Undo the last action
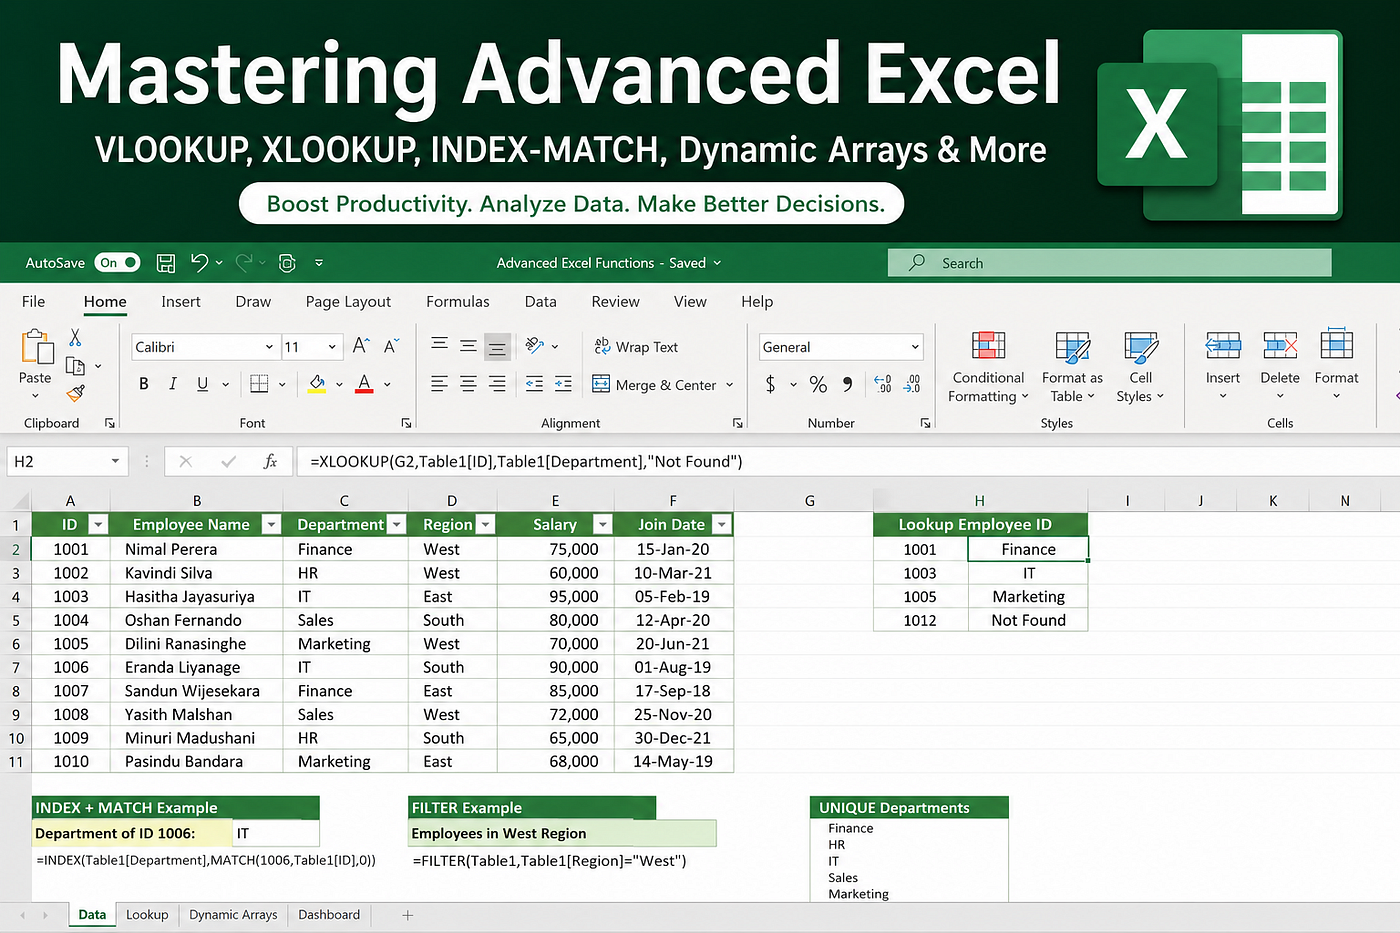 point(199,263)
